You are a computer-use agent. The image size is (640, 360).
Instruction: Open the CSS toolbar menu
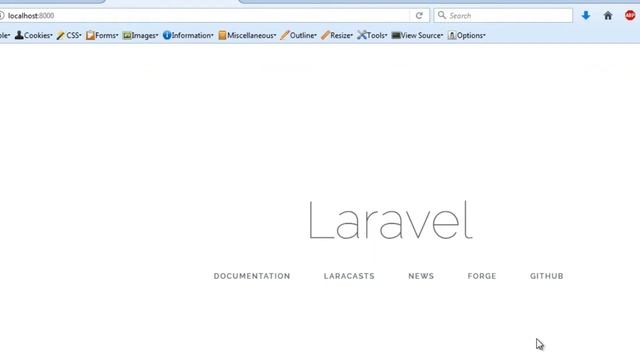tap(69, 36)
